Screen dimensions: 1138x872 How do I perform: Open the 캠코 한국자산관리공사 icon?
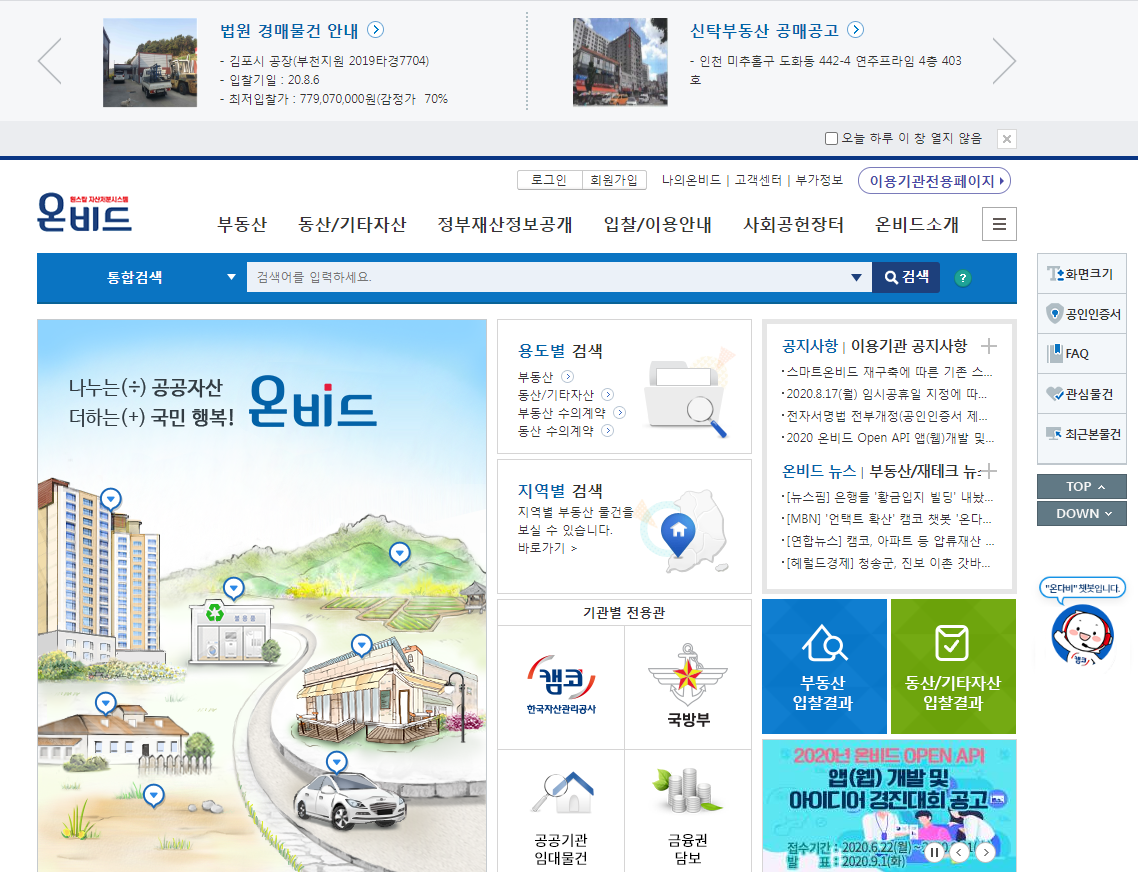(x=561, y=687)
